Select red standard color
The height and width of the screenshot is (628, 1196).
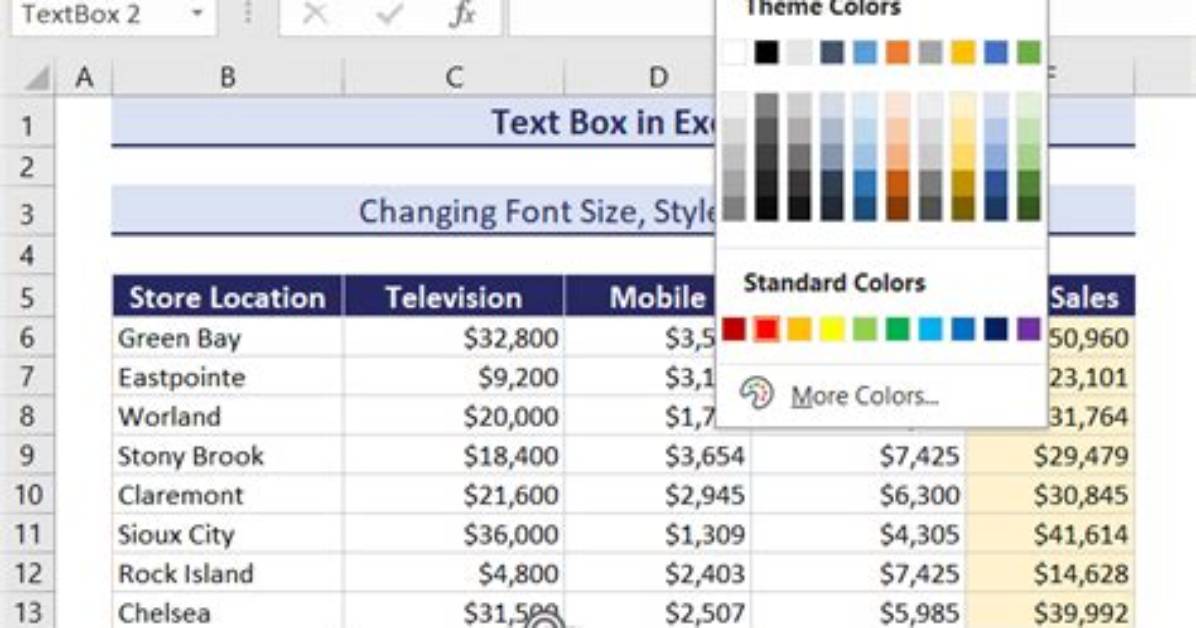(767, 329)
